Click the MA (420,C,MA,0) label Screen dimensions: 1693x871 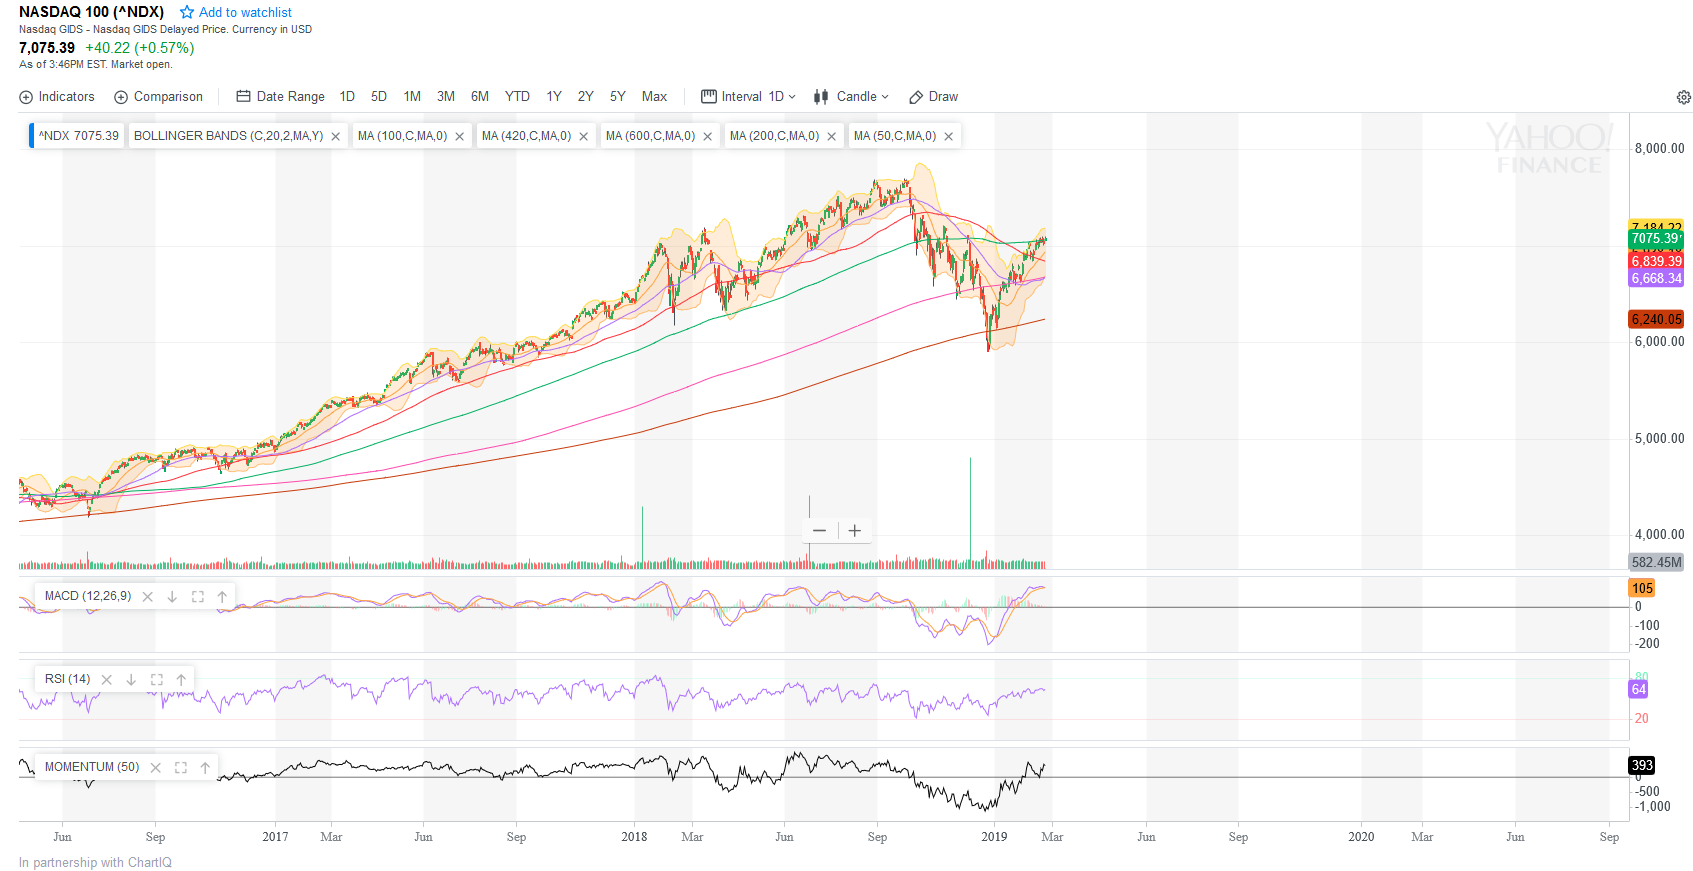(526, 136)
